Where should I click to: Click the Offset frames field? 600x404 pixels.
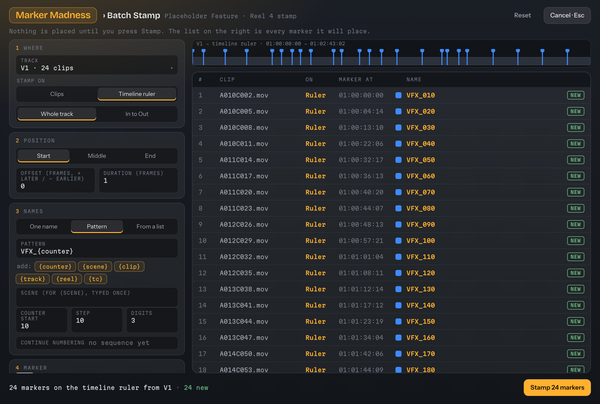pos(55,180)
